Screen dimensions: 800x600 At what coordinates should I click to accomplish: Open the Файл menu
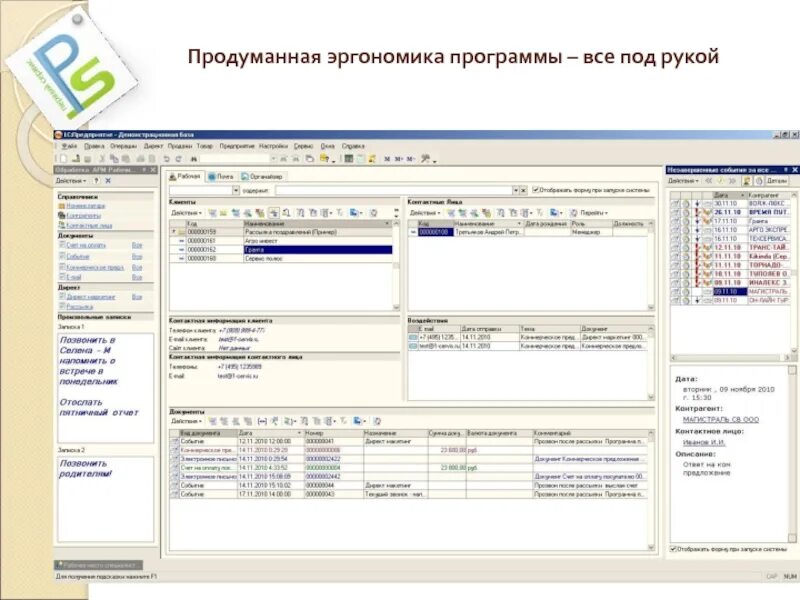pos(69,146)
